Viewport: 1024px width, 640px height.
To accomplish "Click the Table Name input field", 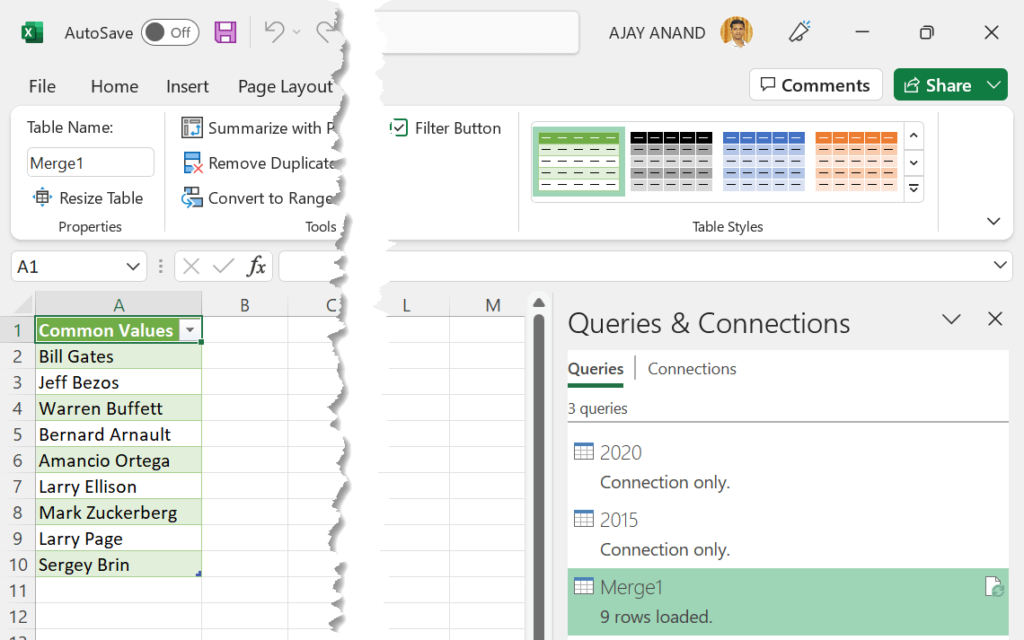I will 90,162.
